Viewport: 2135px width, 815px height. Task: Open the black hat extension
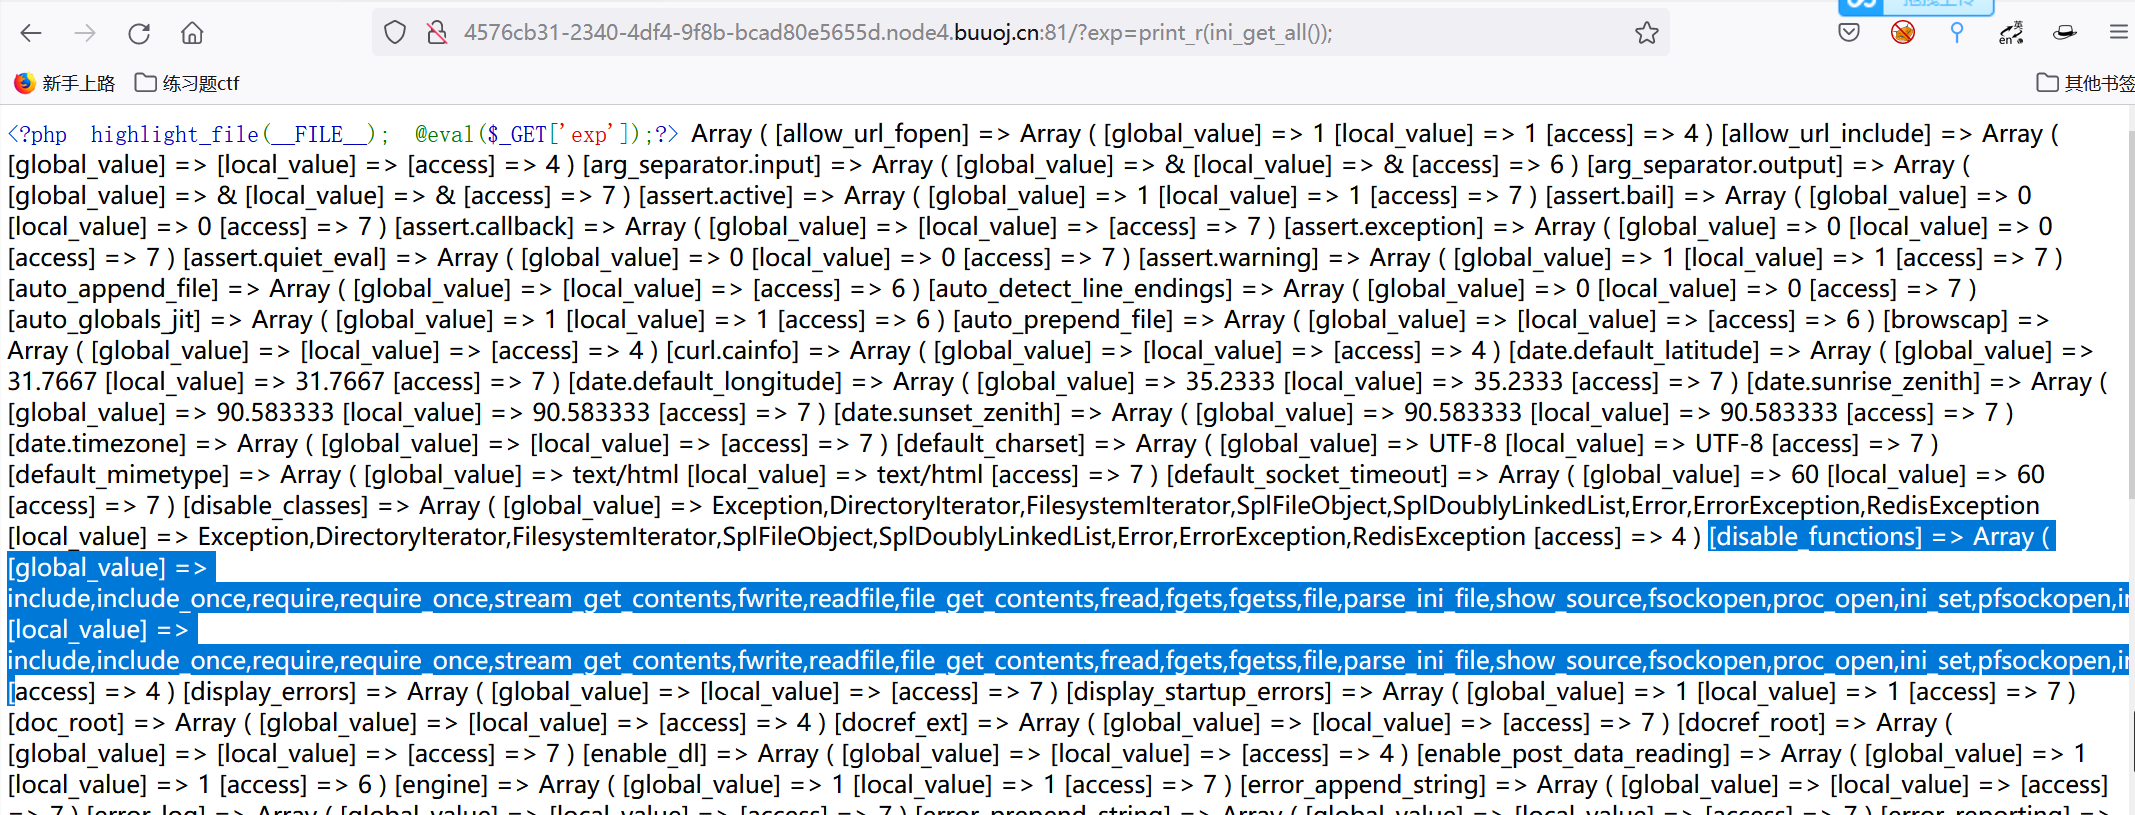coord(2065,33)
